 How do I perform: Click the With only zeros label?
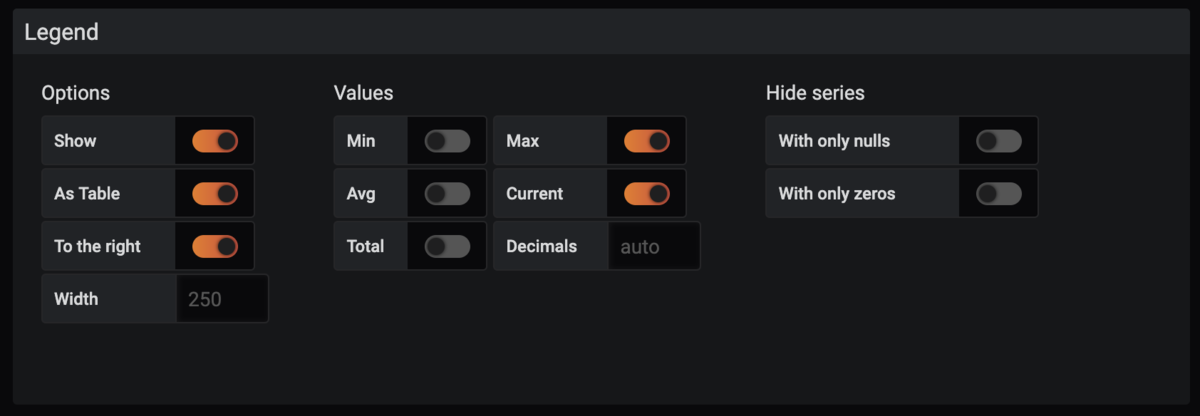(836, 194)
